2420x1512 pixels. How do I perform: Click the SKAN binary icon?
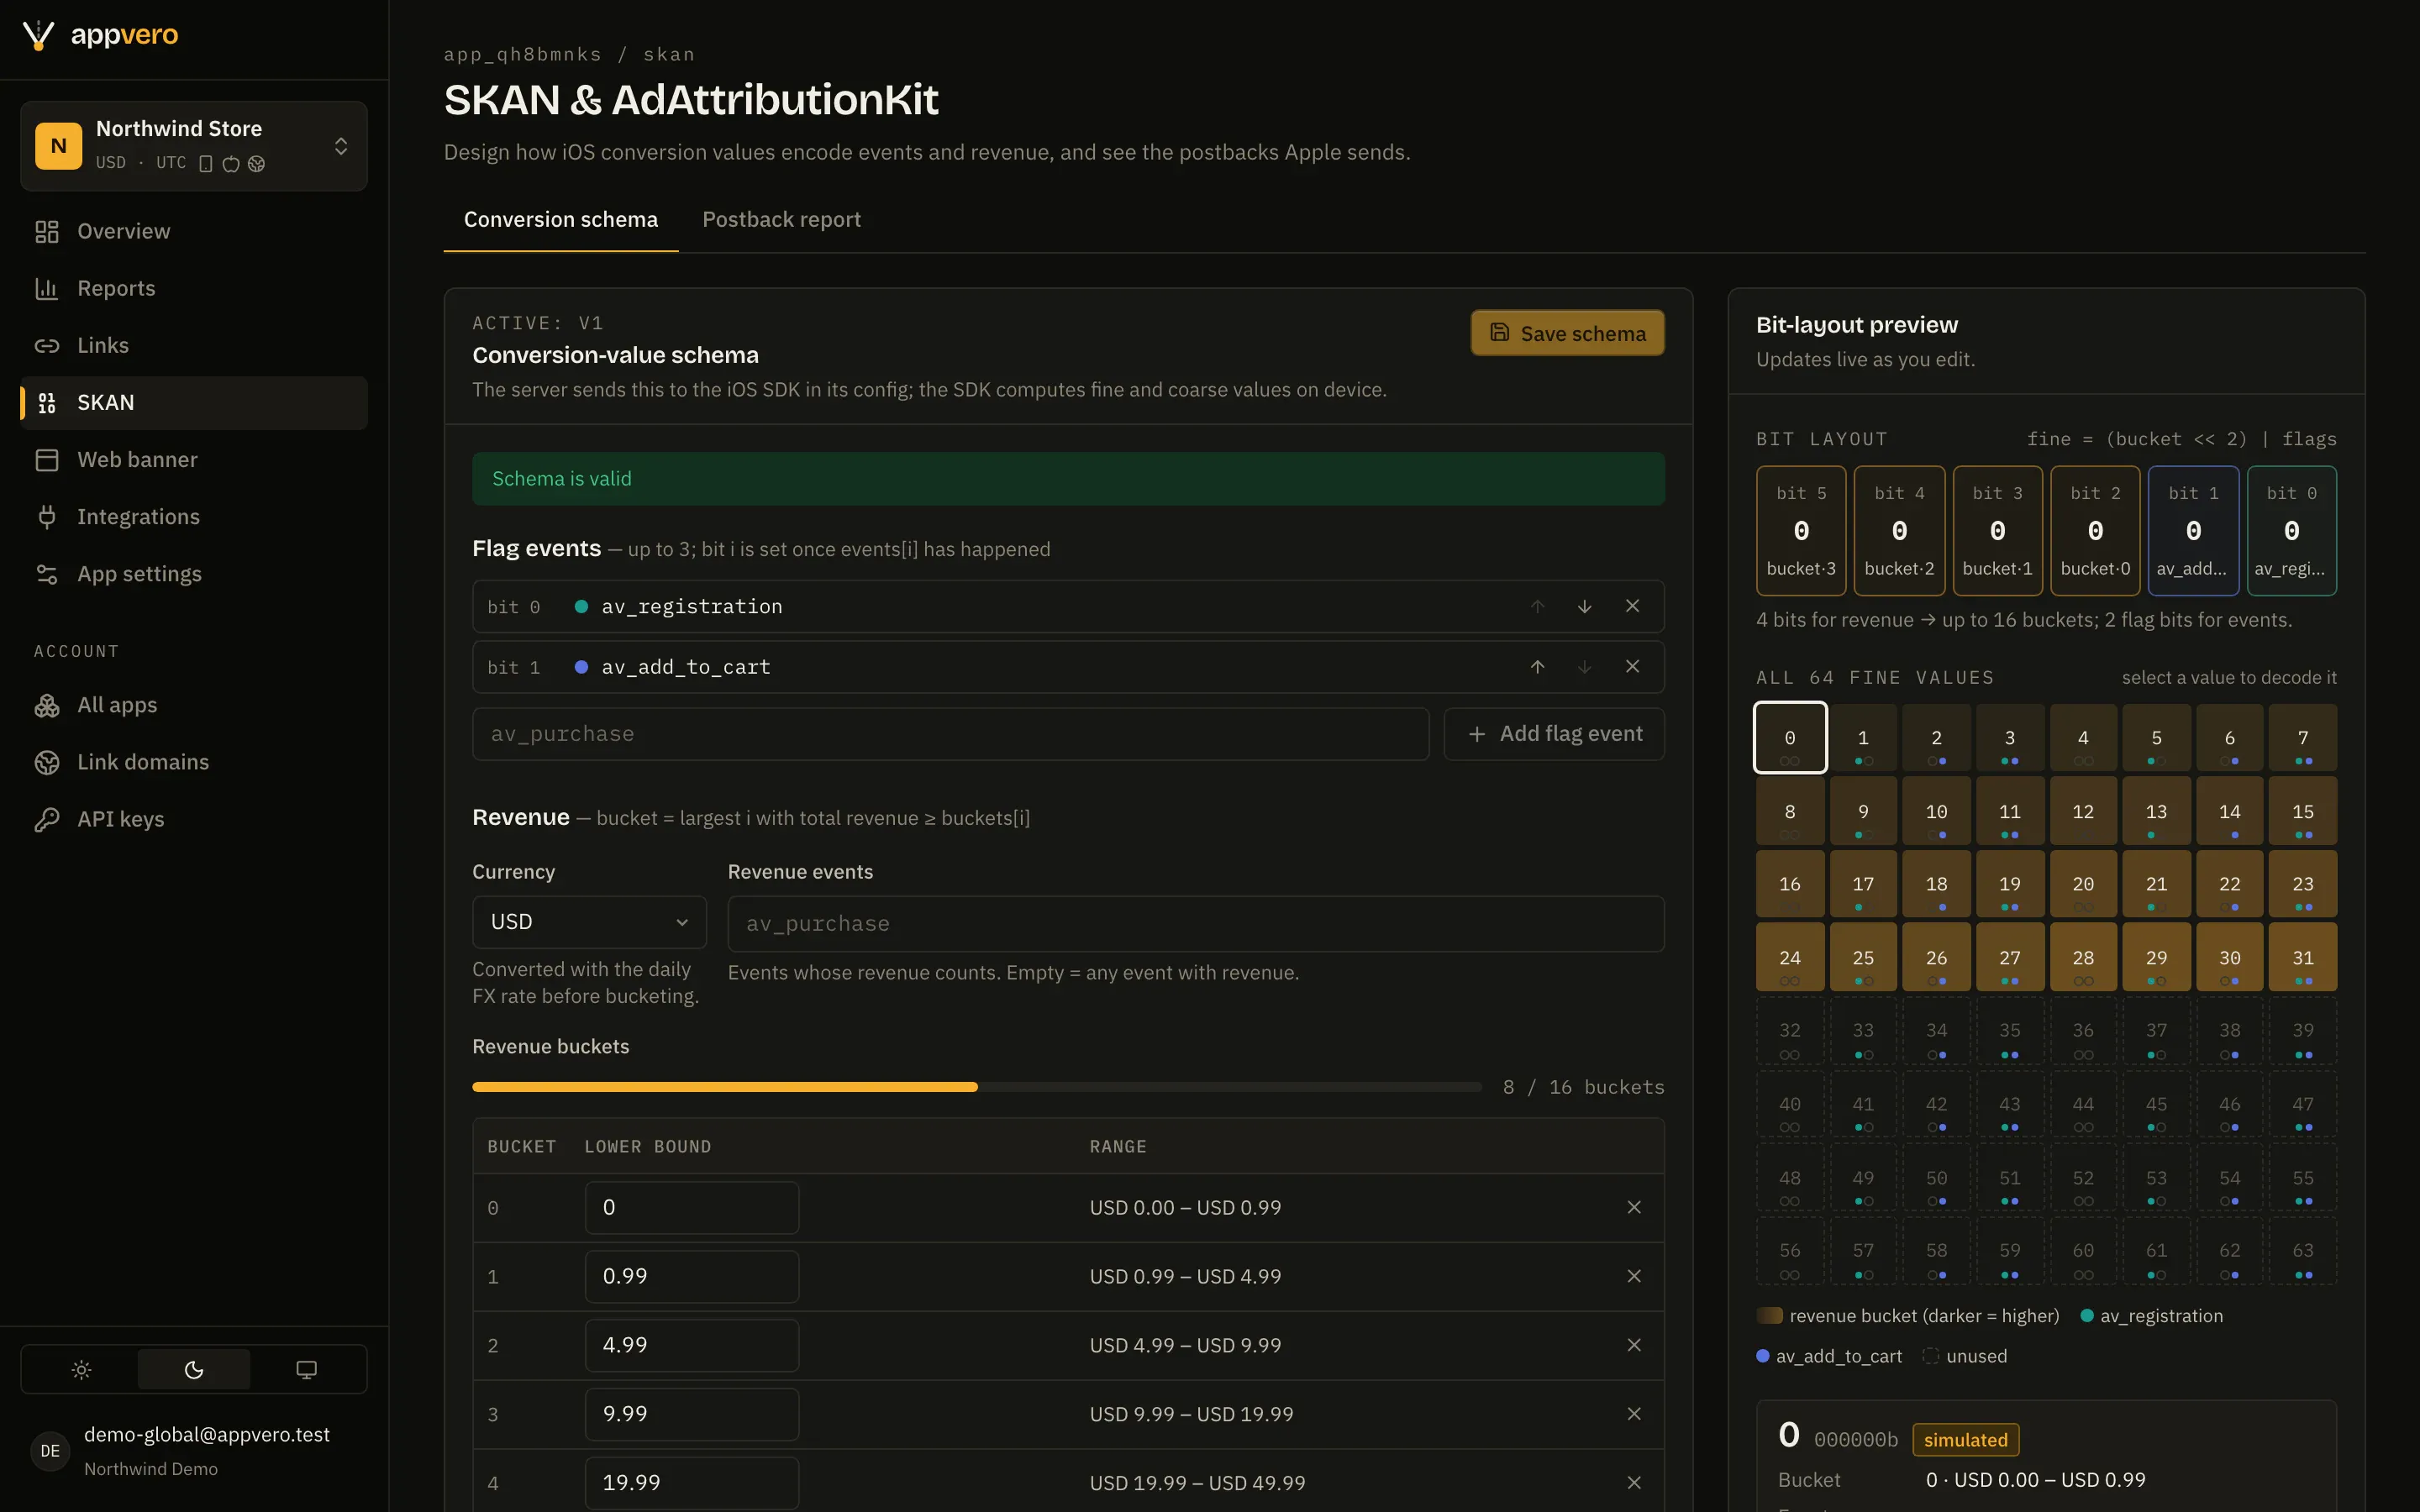click(x=47, y=403)
